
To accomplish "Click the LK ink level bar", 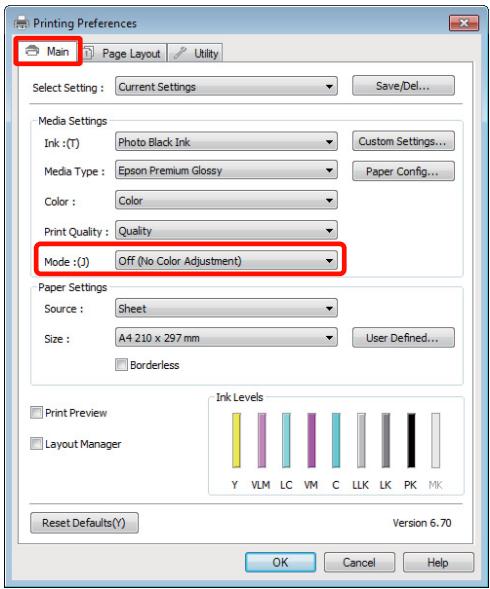I will 386,440.
